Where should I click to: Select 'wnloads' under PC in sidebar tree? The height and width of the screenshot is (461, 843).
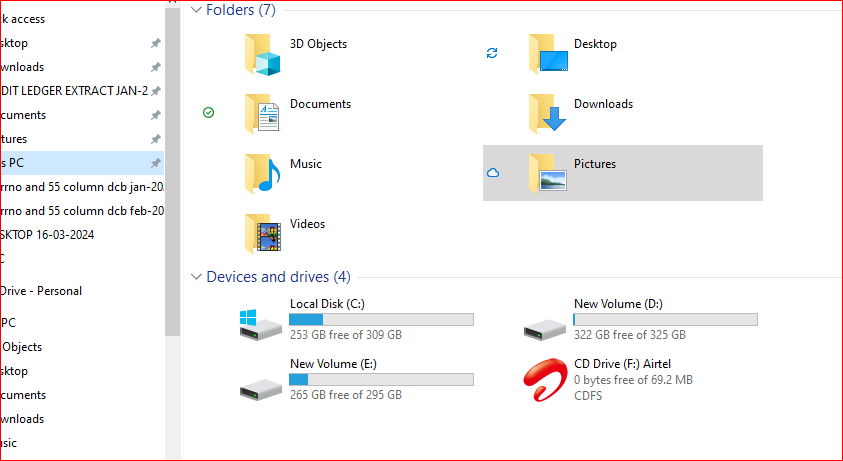coord(22,419)
